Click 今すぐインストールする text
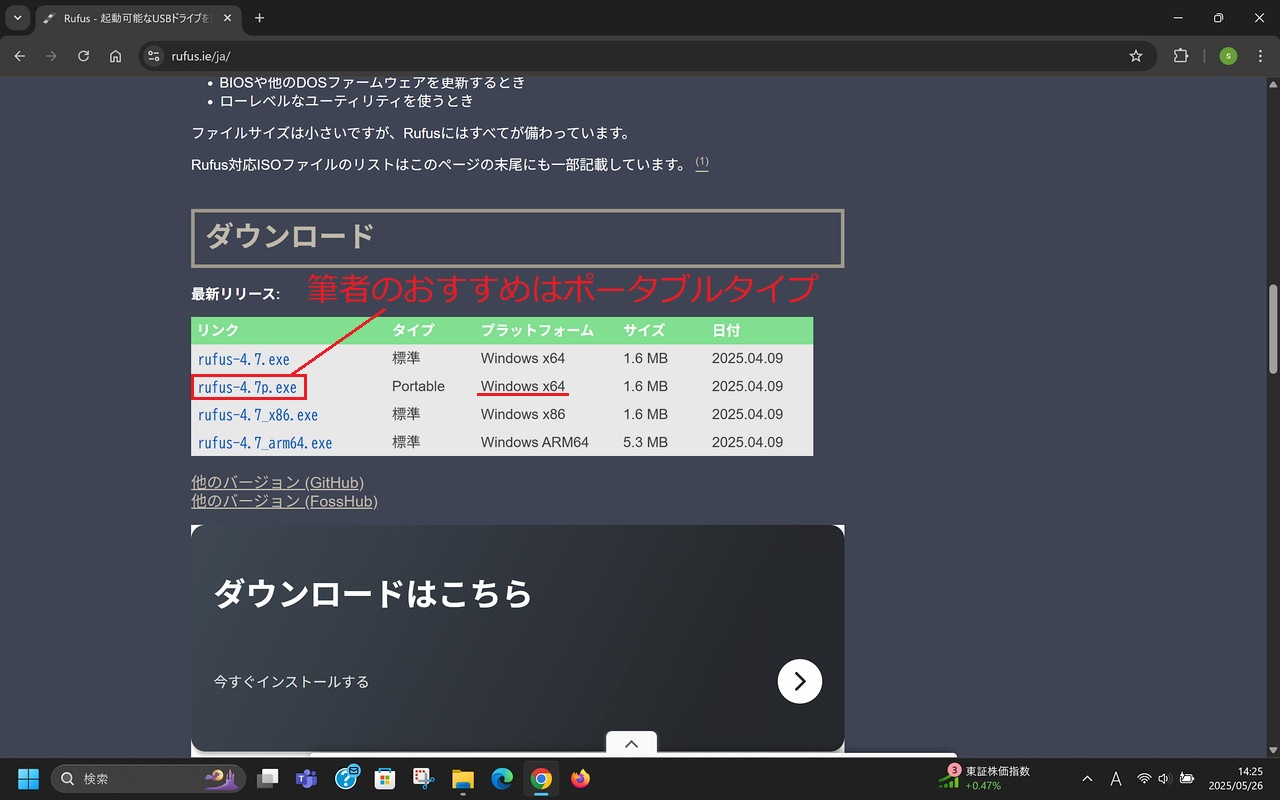The height and width of the screenshot is (800, 1280). [x=291, y=682]
